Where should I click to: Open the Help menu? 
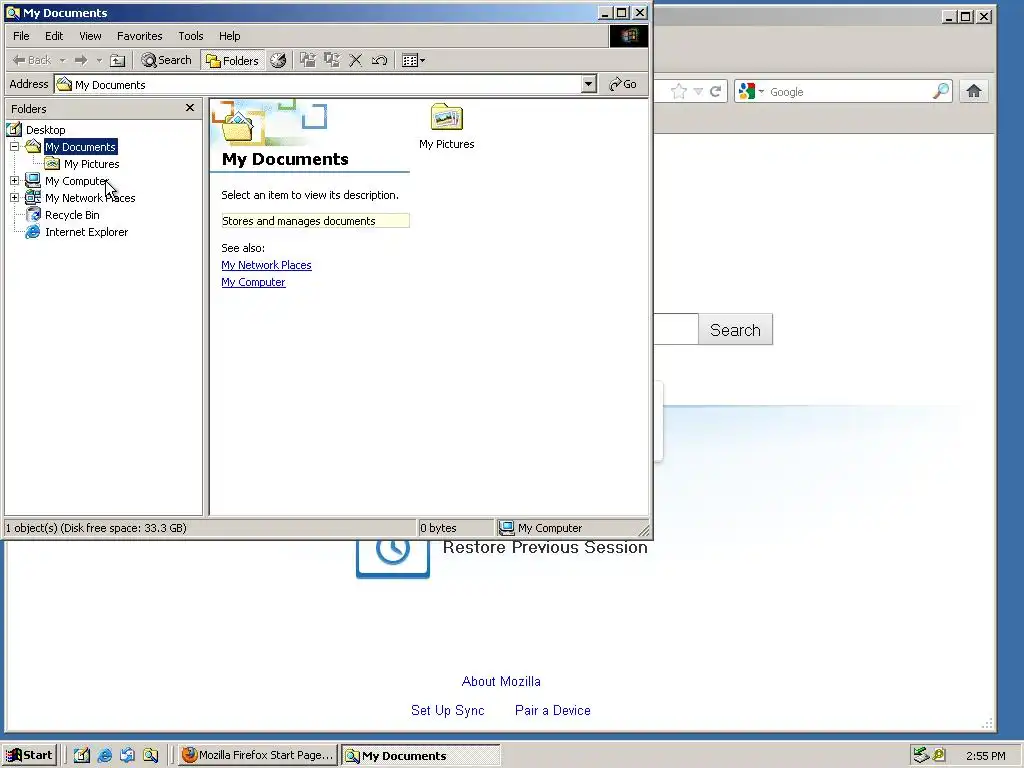229,36
